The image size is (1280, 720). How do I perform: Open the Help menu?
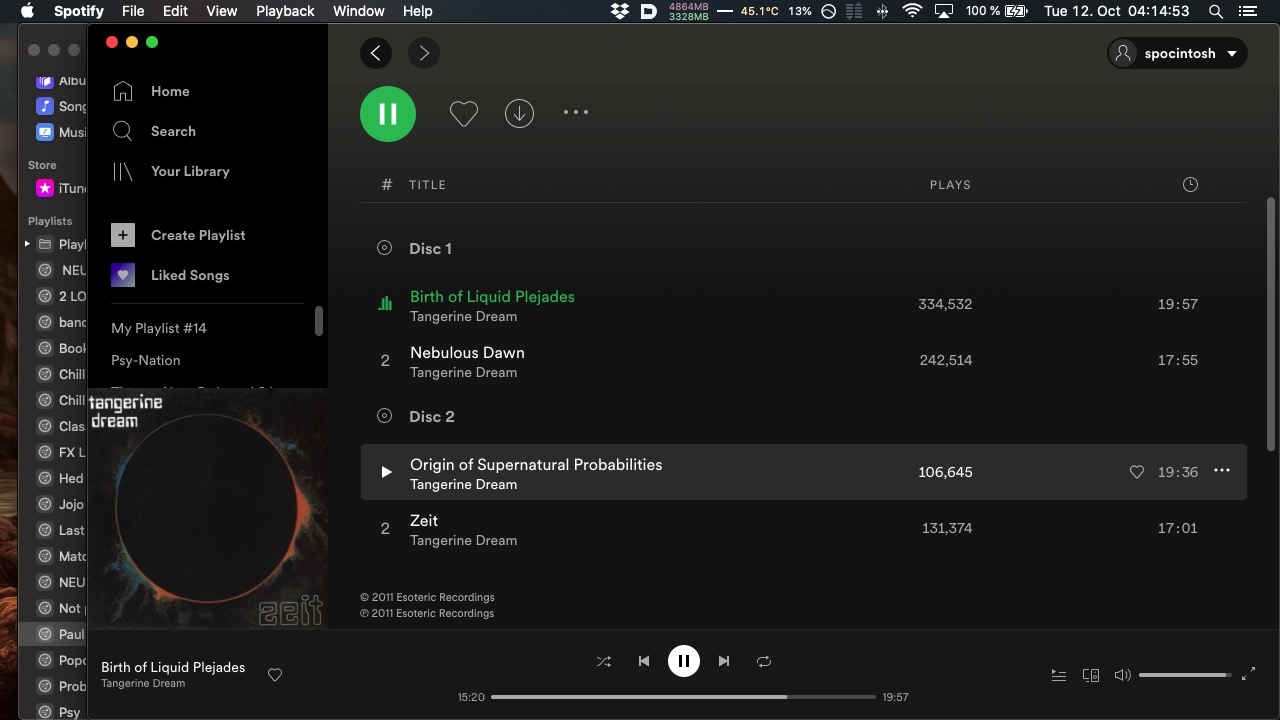tap(417, 11)
